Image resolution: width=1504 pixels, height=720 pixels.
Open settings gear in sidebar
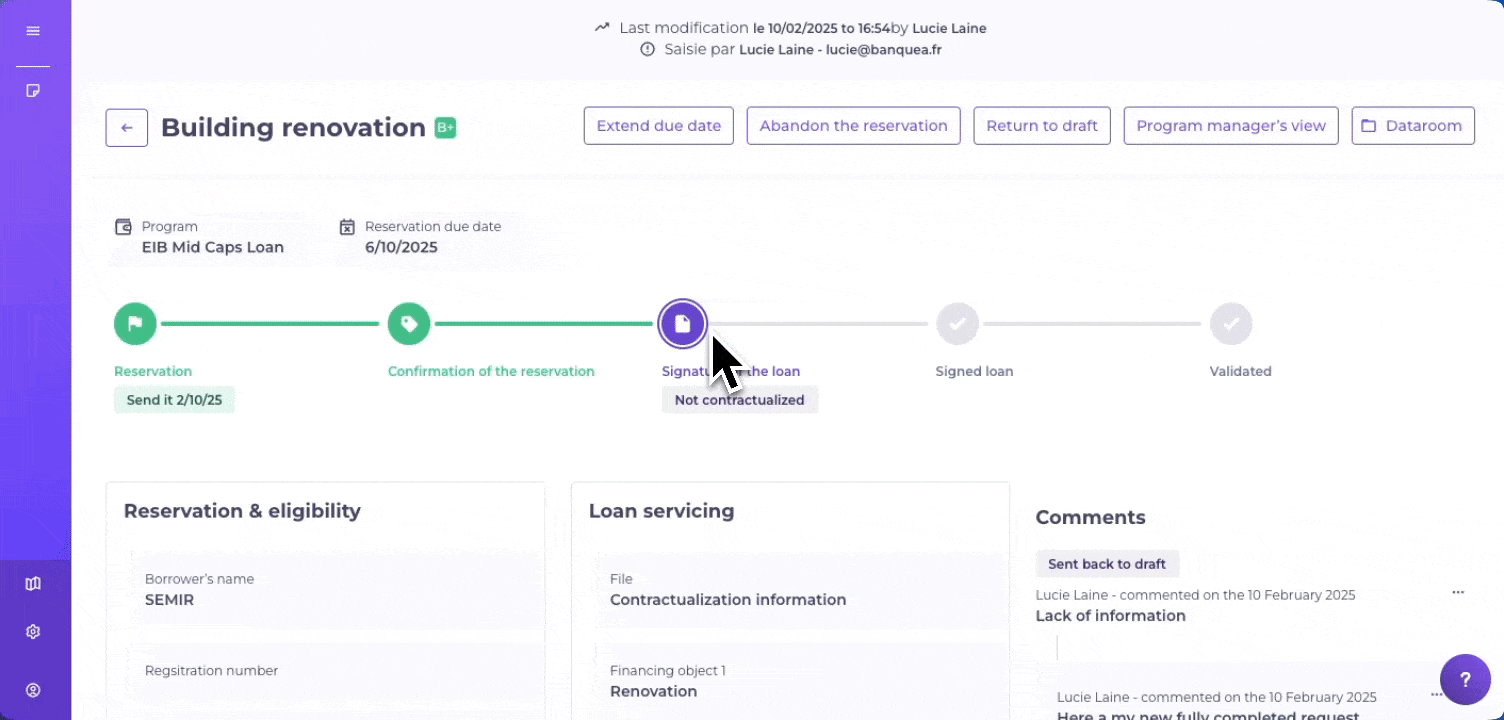tap(33, 632)
